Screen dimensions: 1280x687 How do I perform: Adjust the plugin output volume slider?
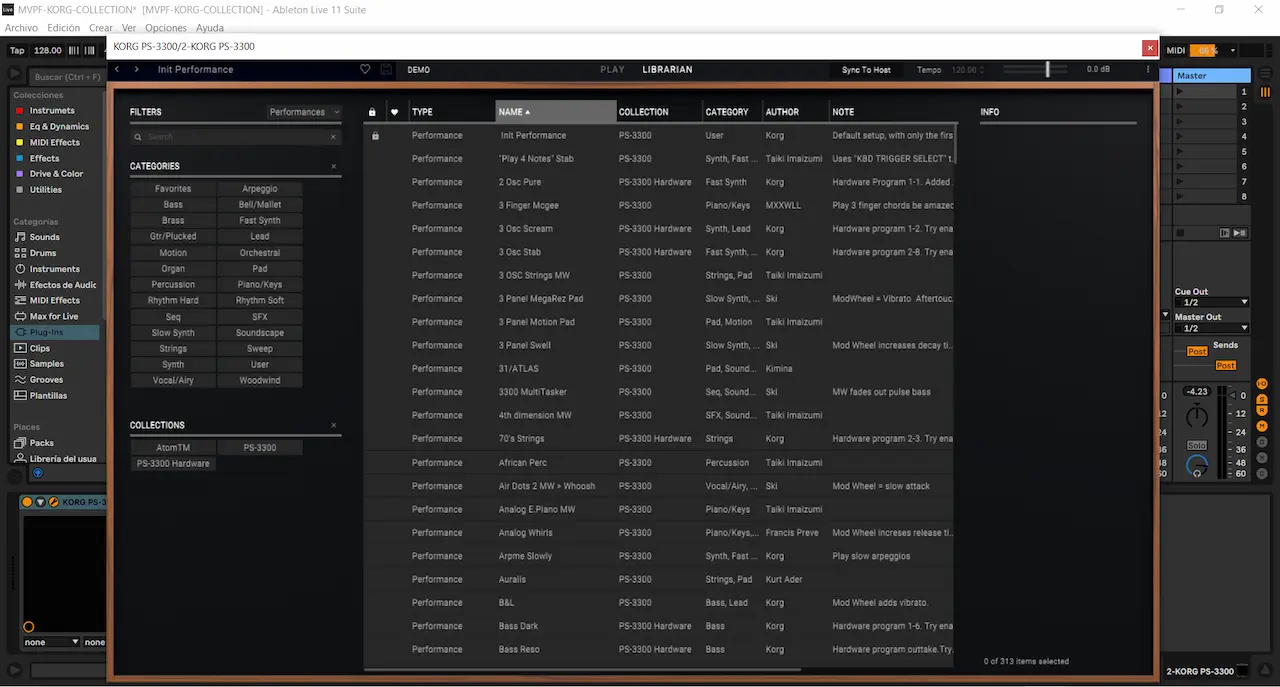[1047, 70]
